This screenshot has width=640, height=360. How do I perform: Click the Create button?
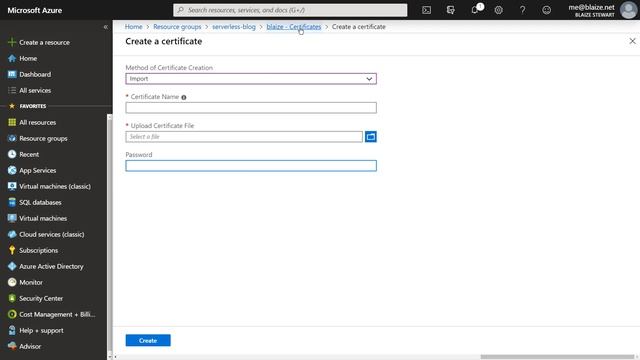[x=148, y=340]
